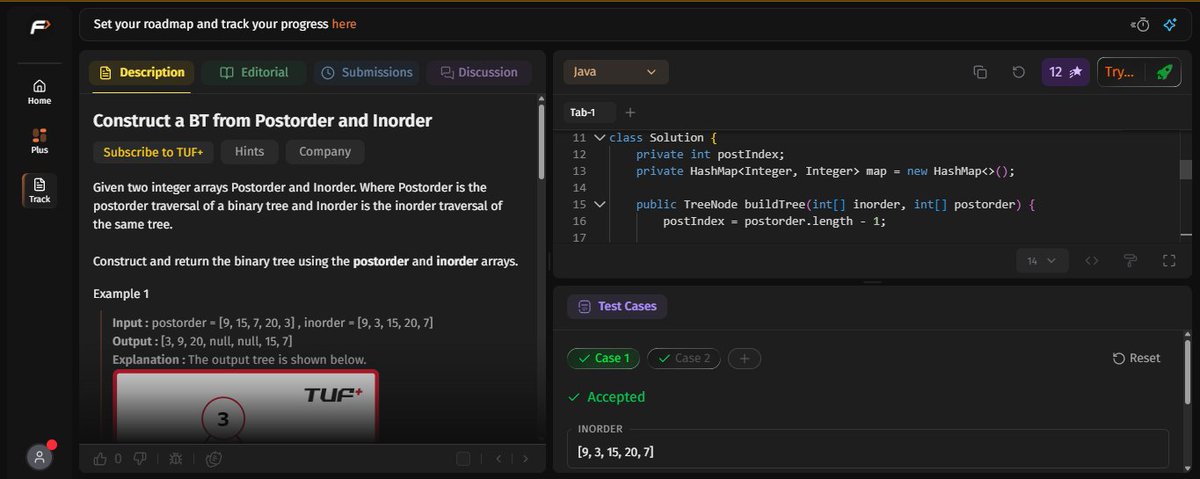Add a new editor tab with plus
This screenshot has height=479, width=1200.
pyautogui.click(x=630, y=112)
